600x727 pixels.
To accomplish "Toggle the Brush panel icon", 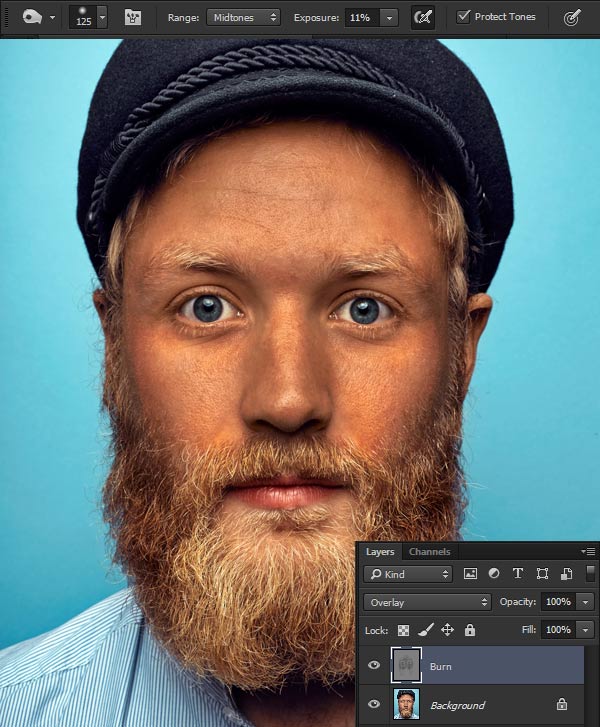I will click(133, 18).
